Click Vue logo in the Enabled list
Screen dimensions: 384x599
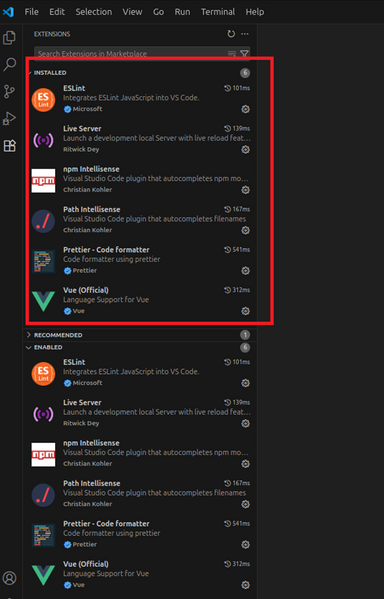tap(43, 575)
